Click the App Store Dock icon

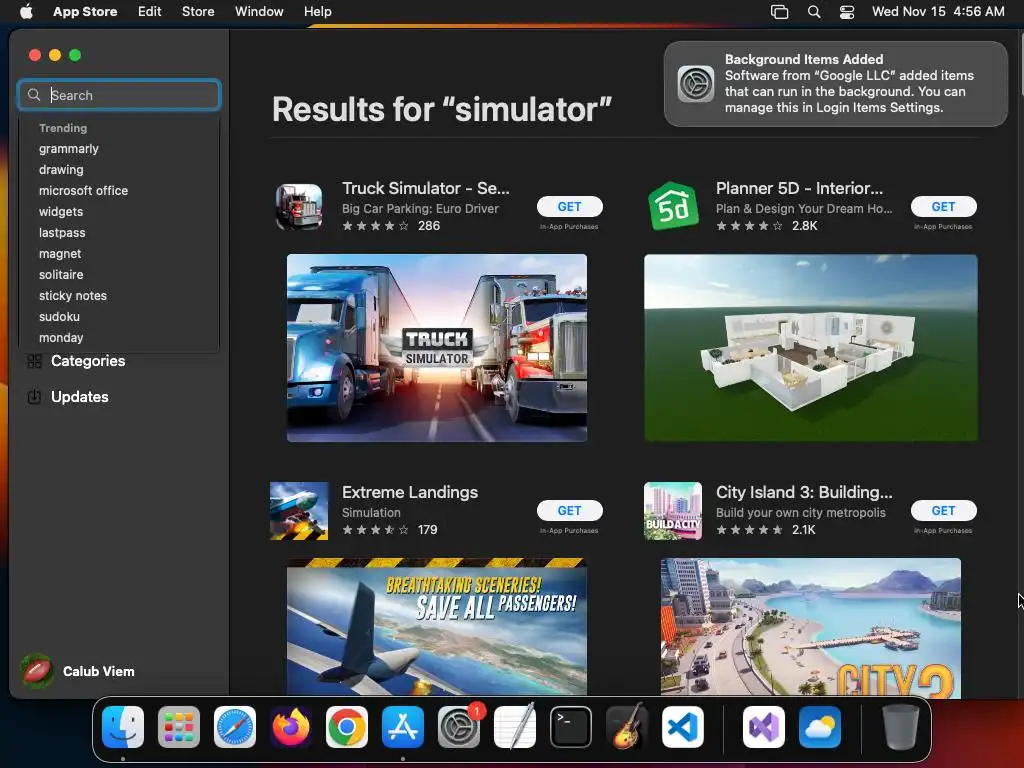403,727
